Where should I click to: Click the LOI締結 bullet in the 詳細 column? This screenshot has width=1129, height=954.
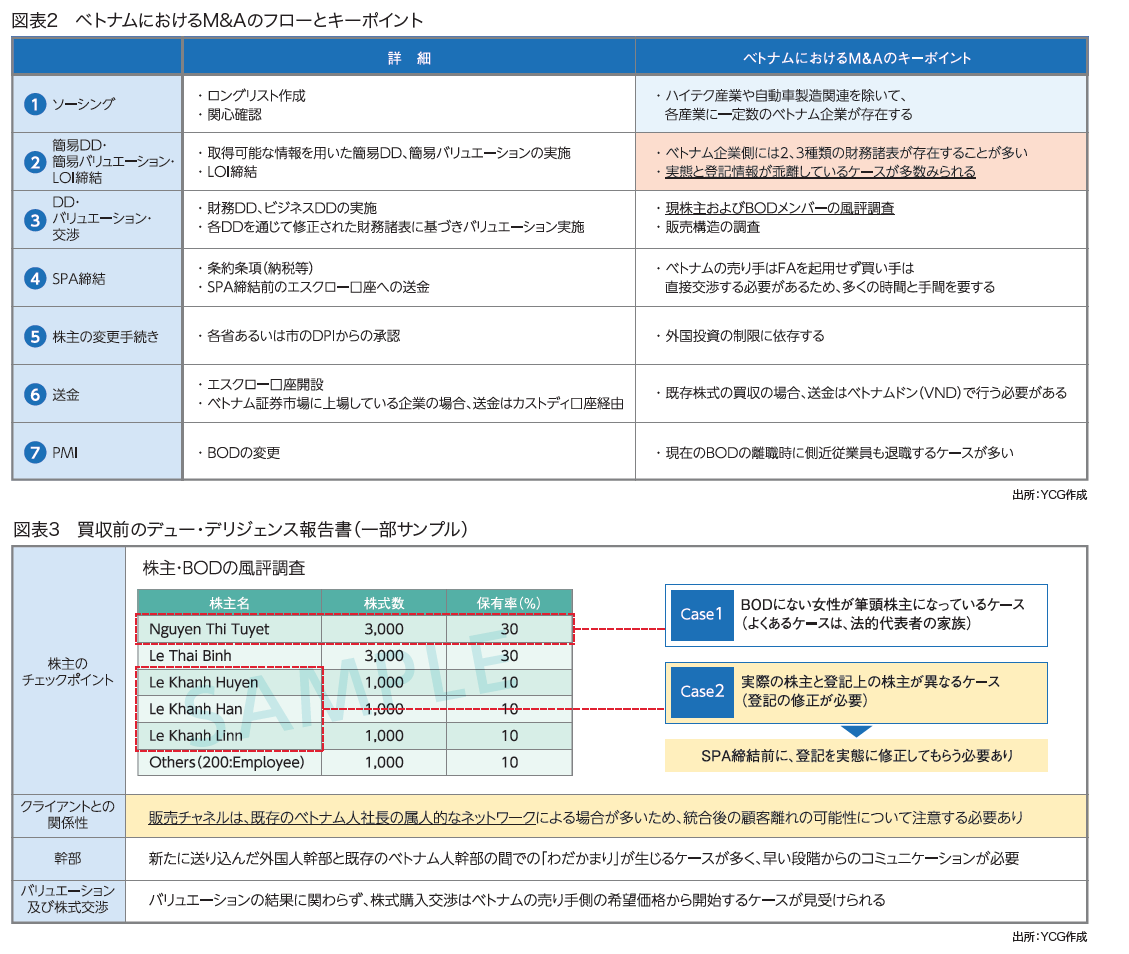227,171
